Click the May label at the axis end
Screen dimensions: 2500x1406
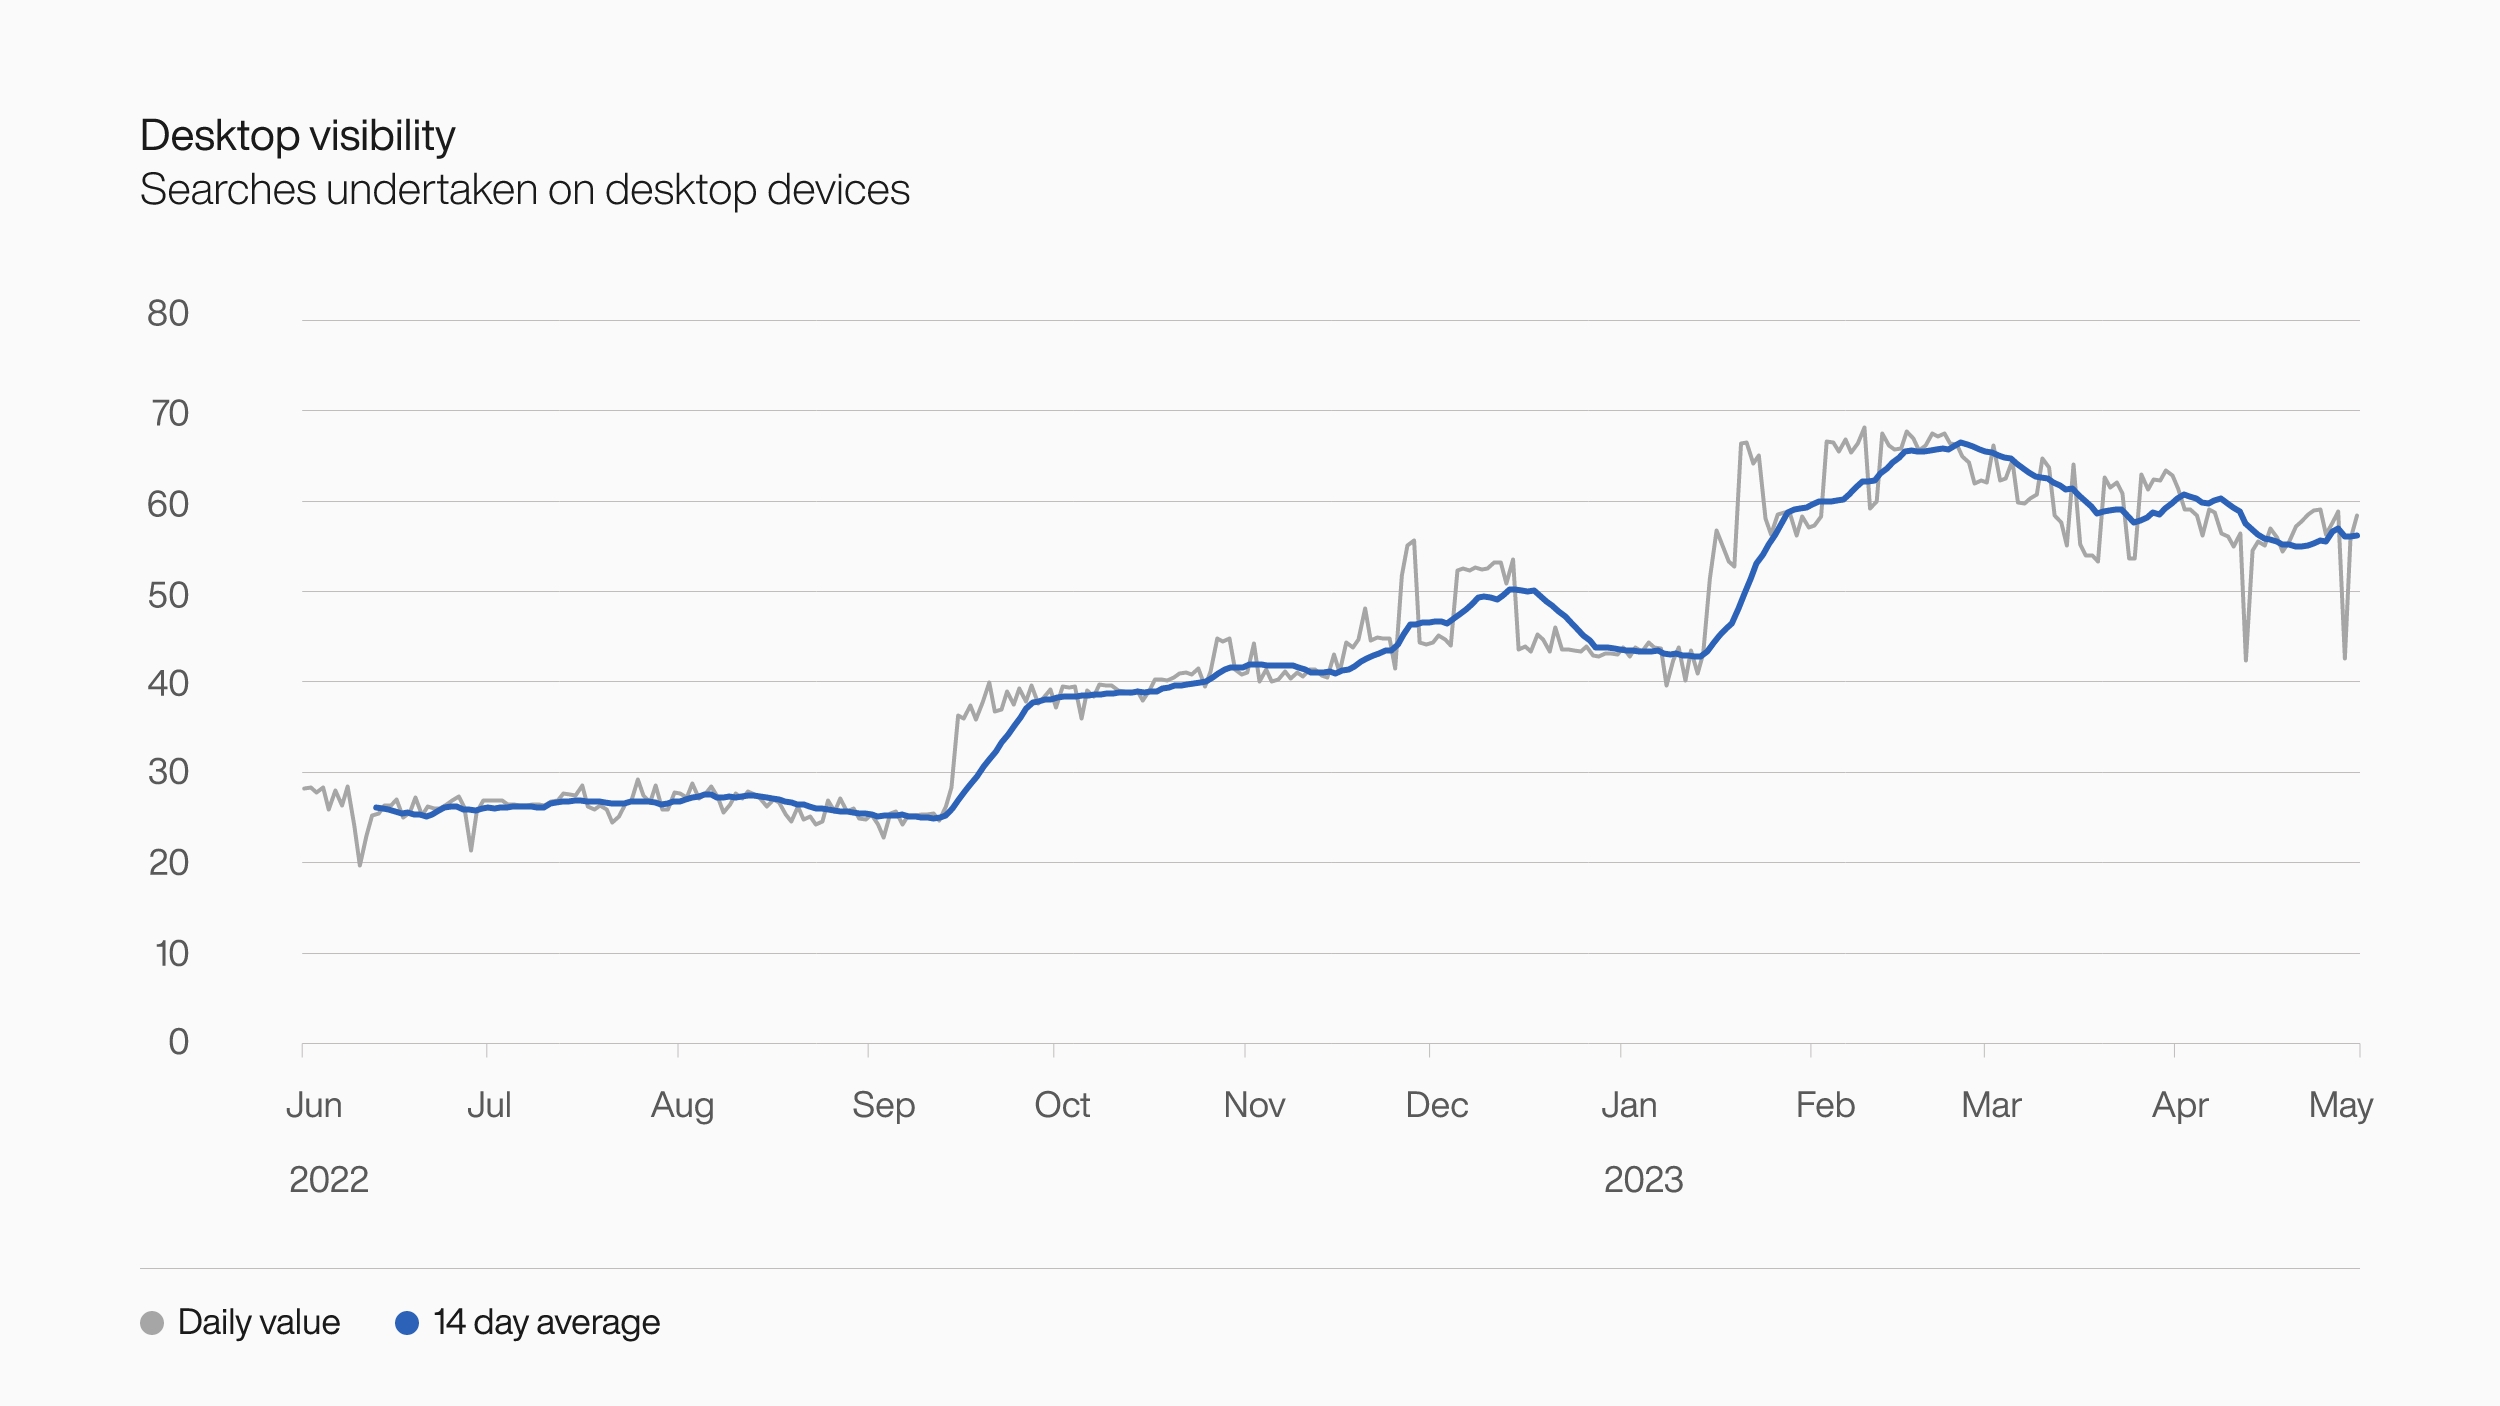pos(2340,1105)
